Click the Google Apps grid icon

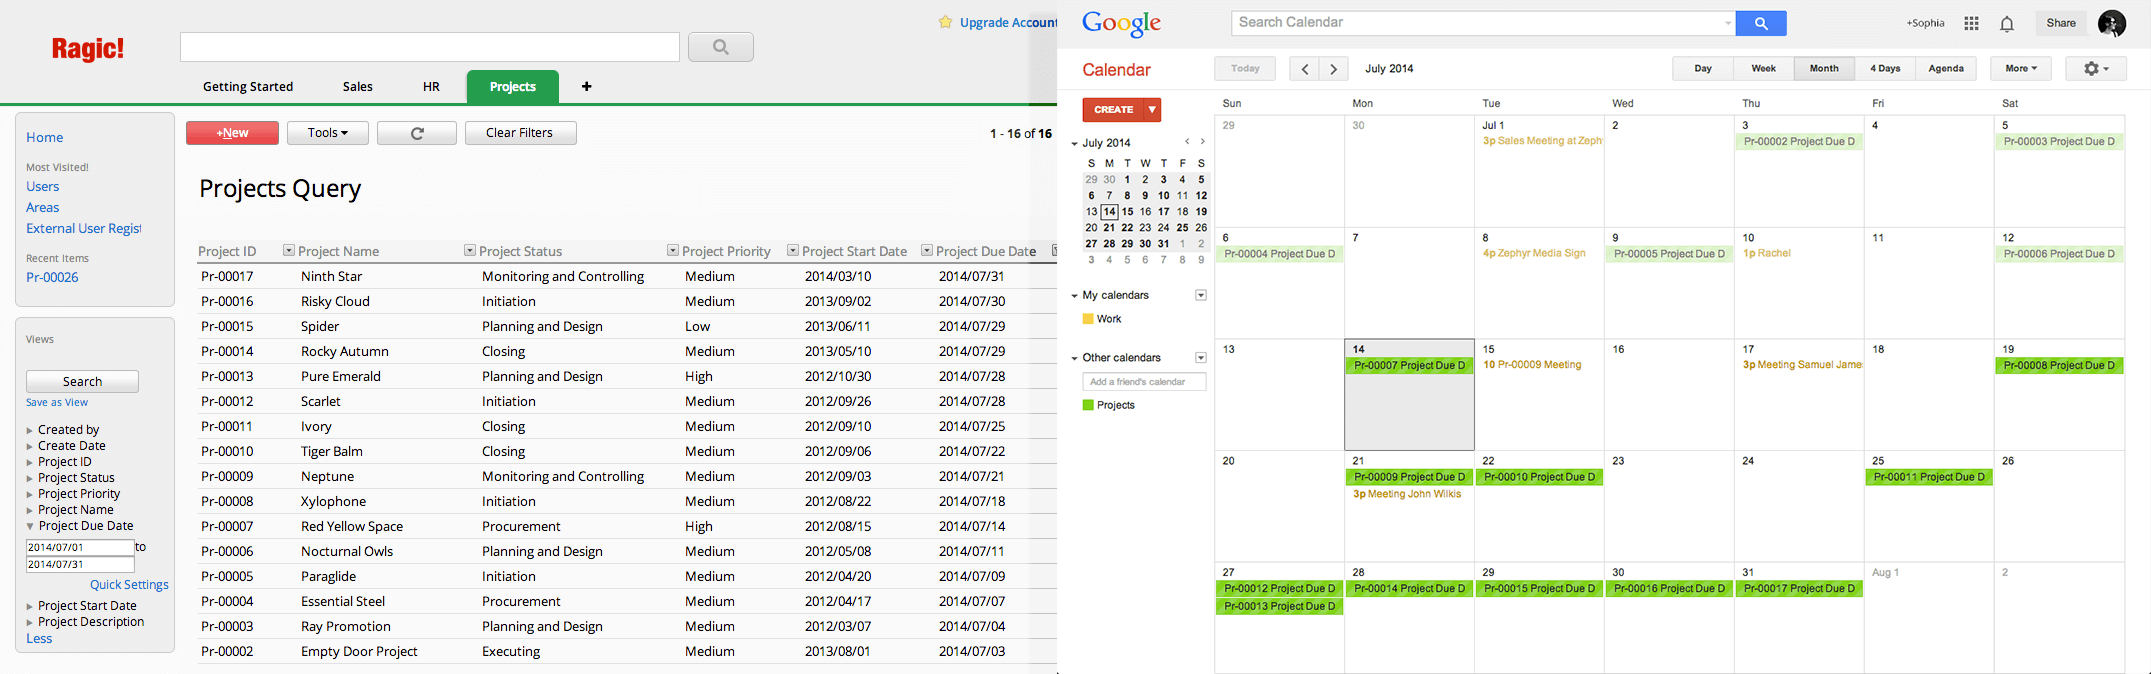click(1971, 24)
